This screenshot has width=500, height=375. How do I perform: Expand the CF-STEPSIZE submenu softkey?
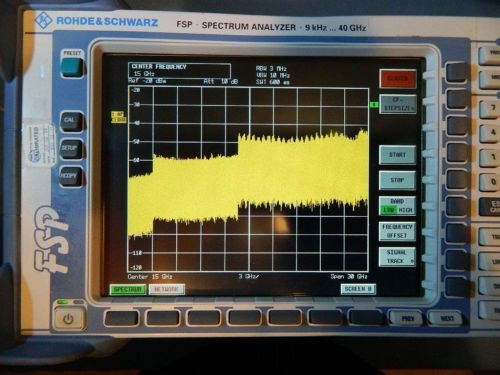[398, 104]
